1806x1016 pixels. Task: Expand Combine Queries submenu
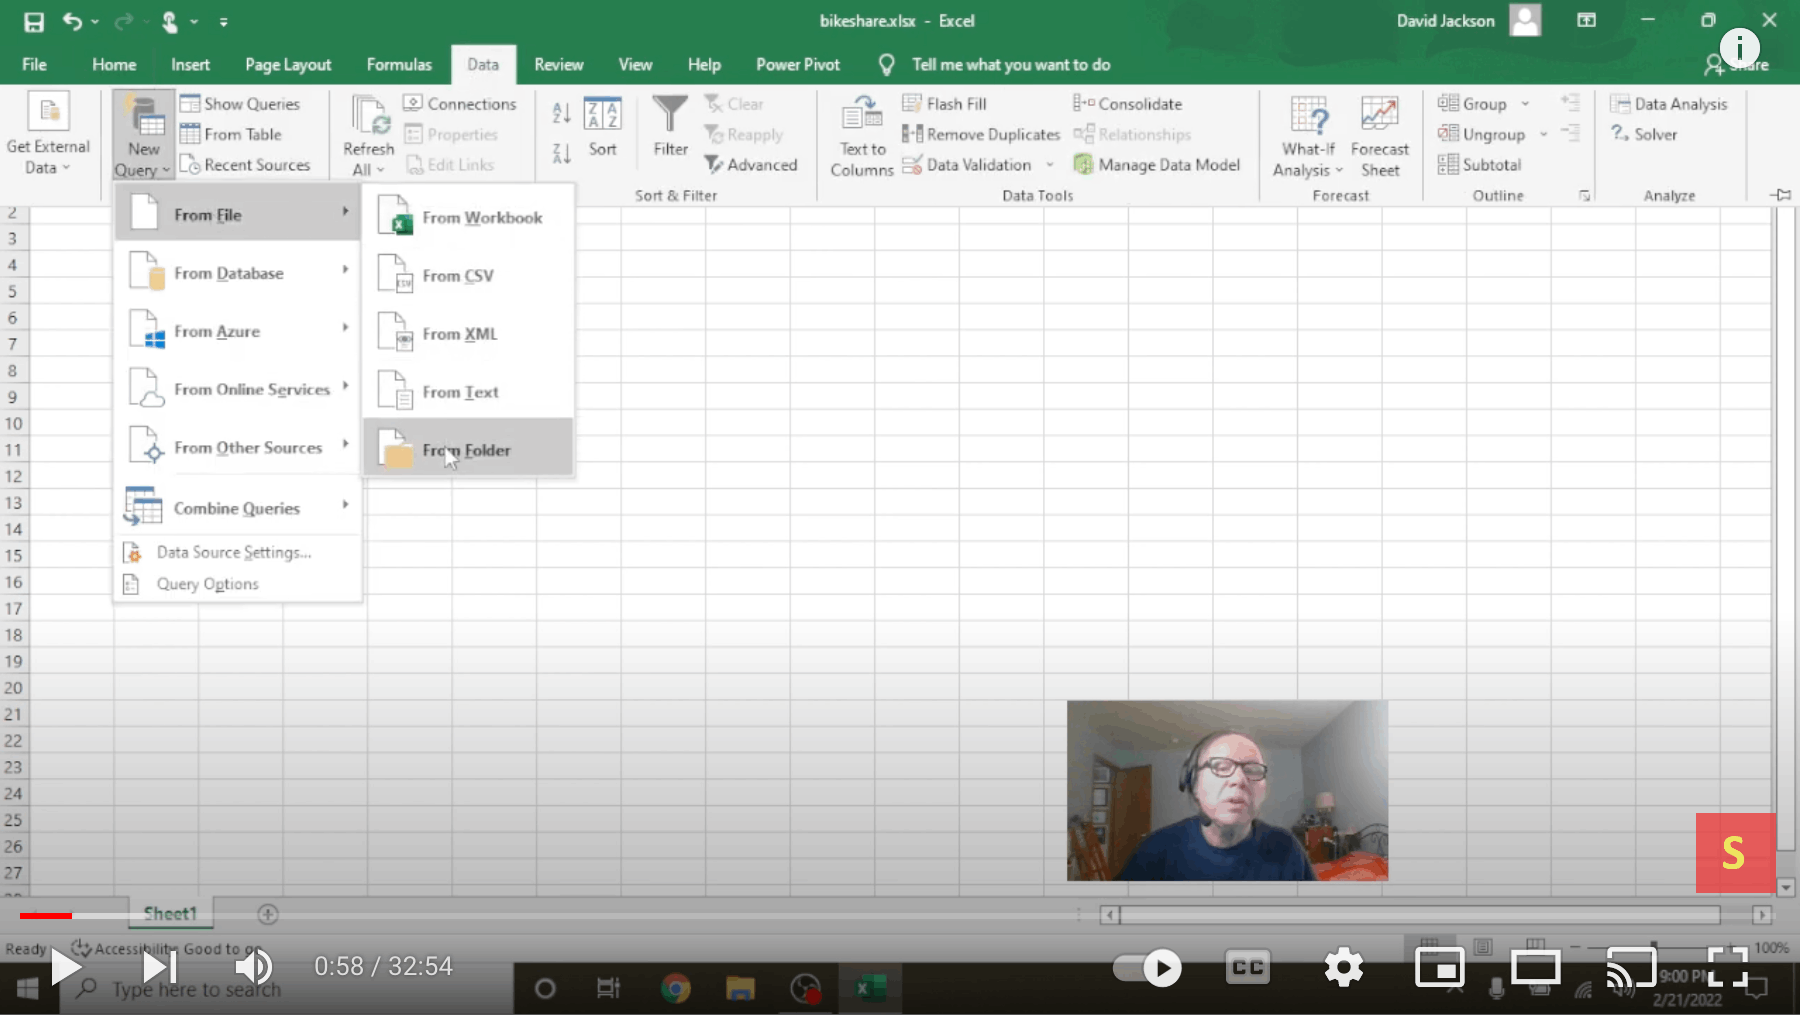238,508
